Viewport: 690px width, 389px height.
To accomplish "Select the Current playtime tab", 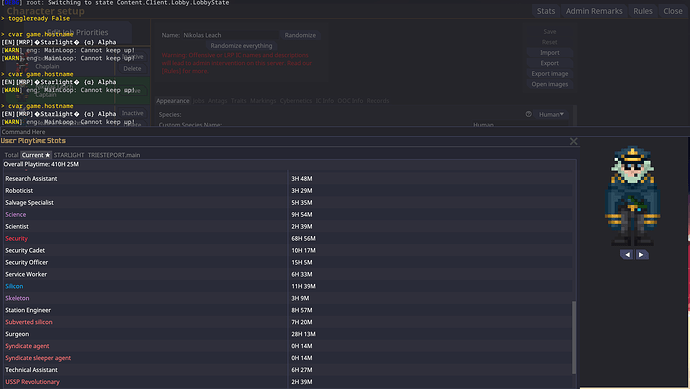I will pos(36,155).
